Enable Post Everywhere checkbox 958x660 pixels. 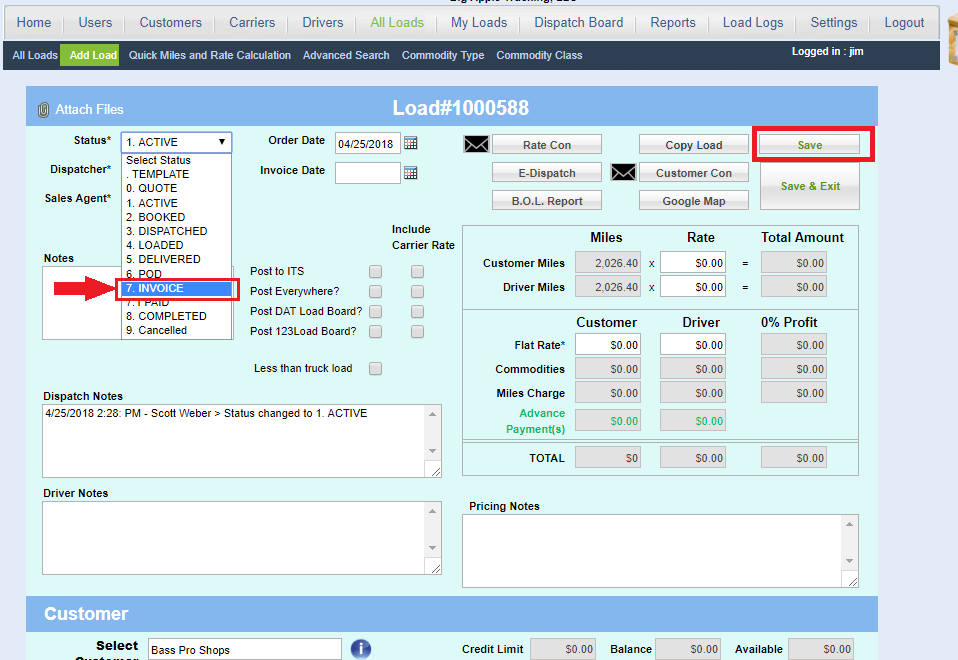(376, 292)
